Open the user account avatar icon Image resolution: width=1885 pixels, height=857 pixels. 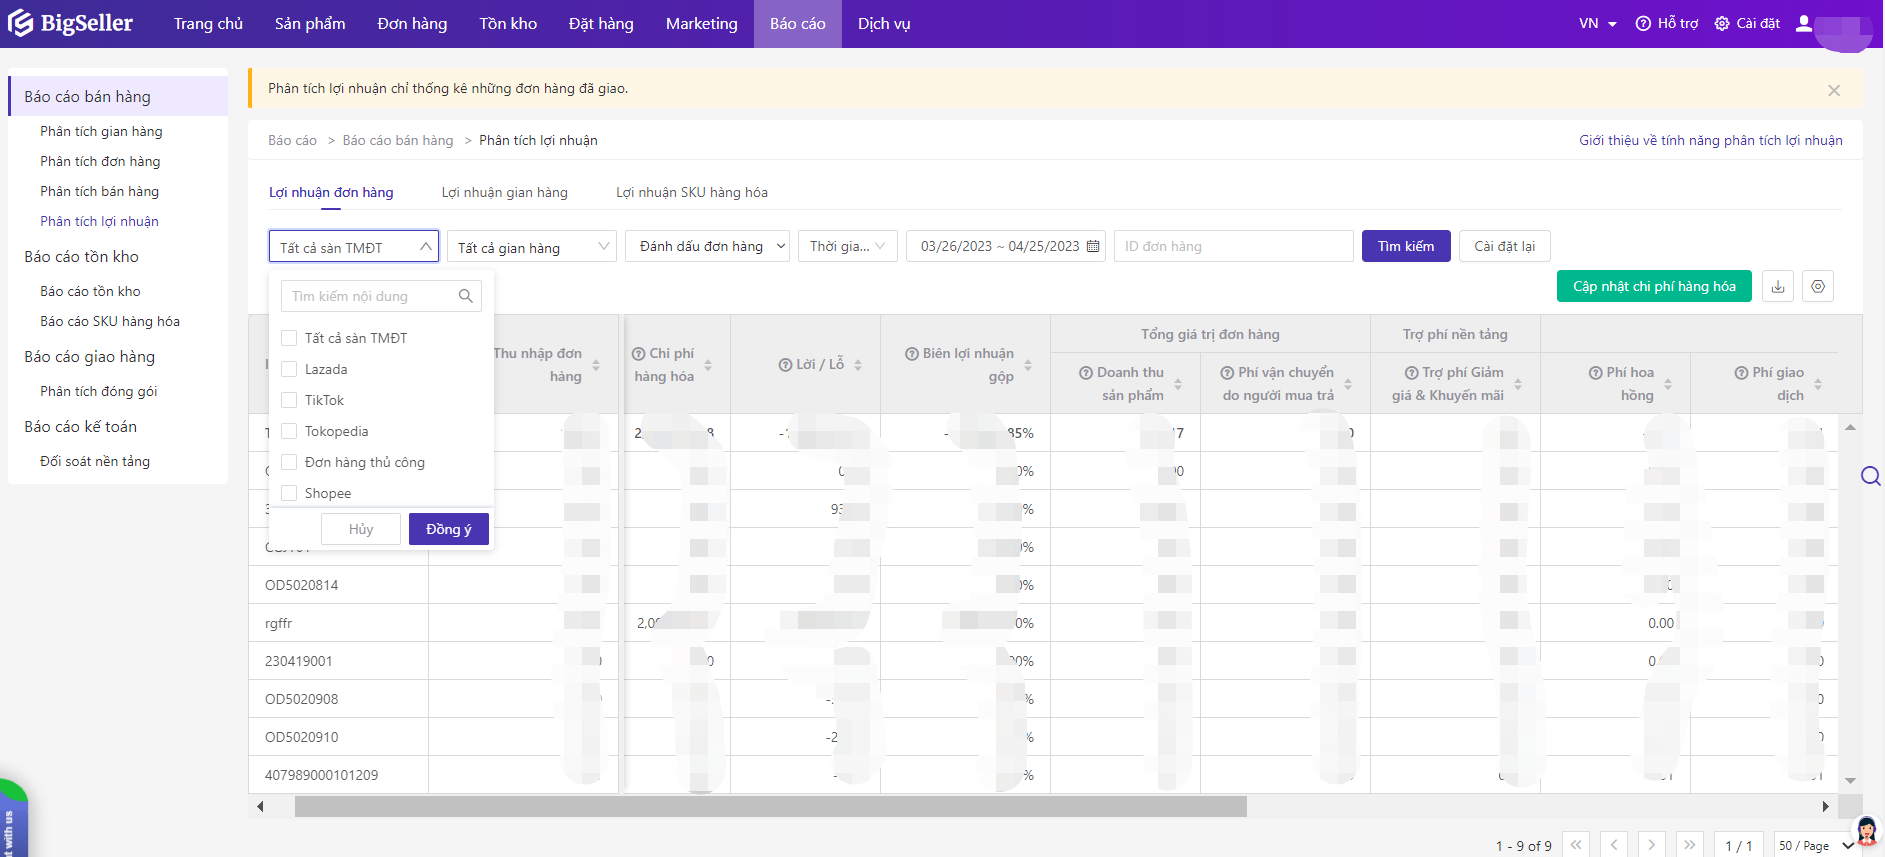[1803, 23]
